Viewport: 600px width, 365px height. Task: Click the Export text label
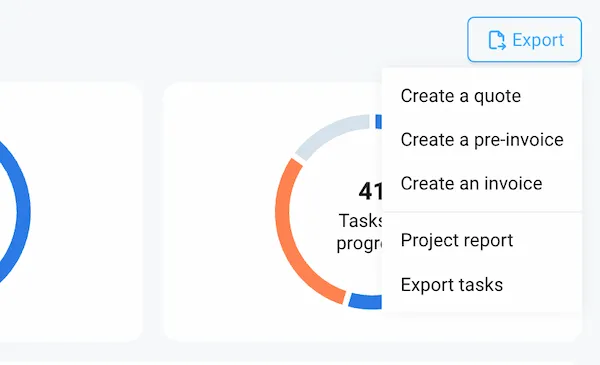click(x=538, y=40)
